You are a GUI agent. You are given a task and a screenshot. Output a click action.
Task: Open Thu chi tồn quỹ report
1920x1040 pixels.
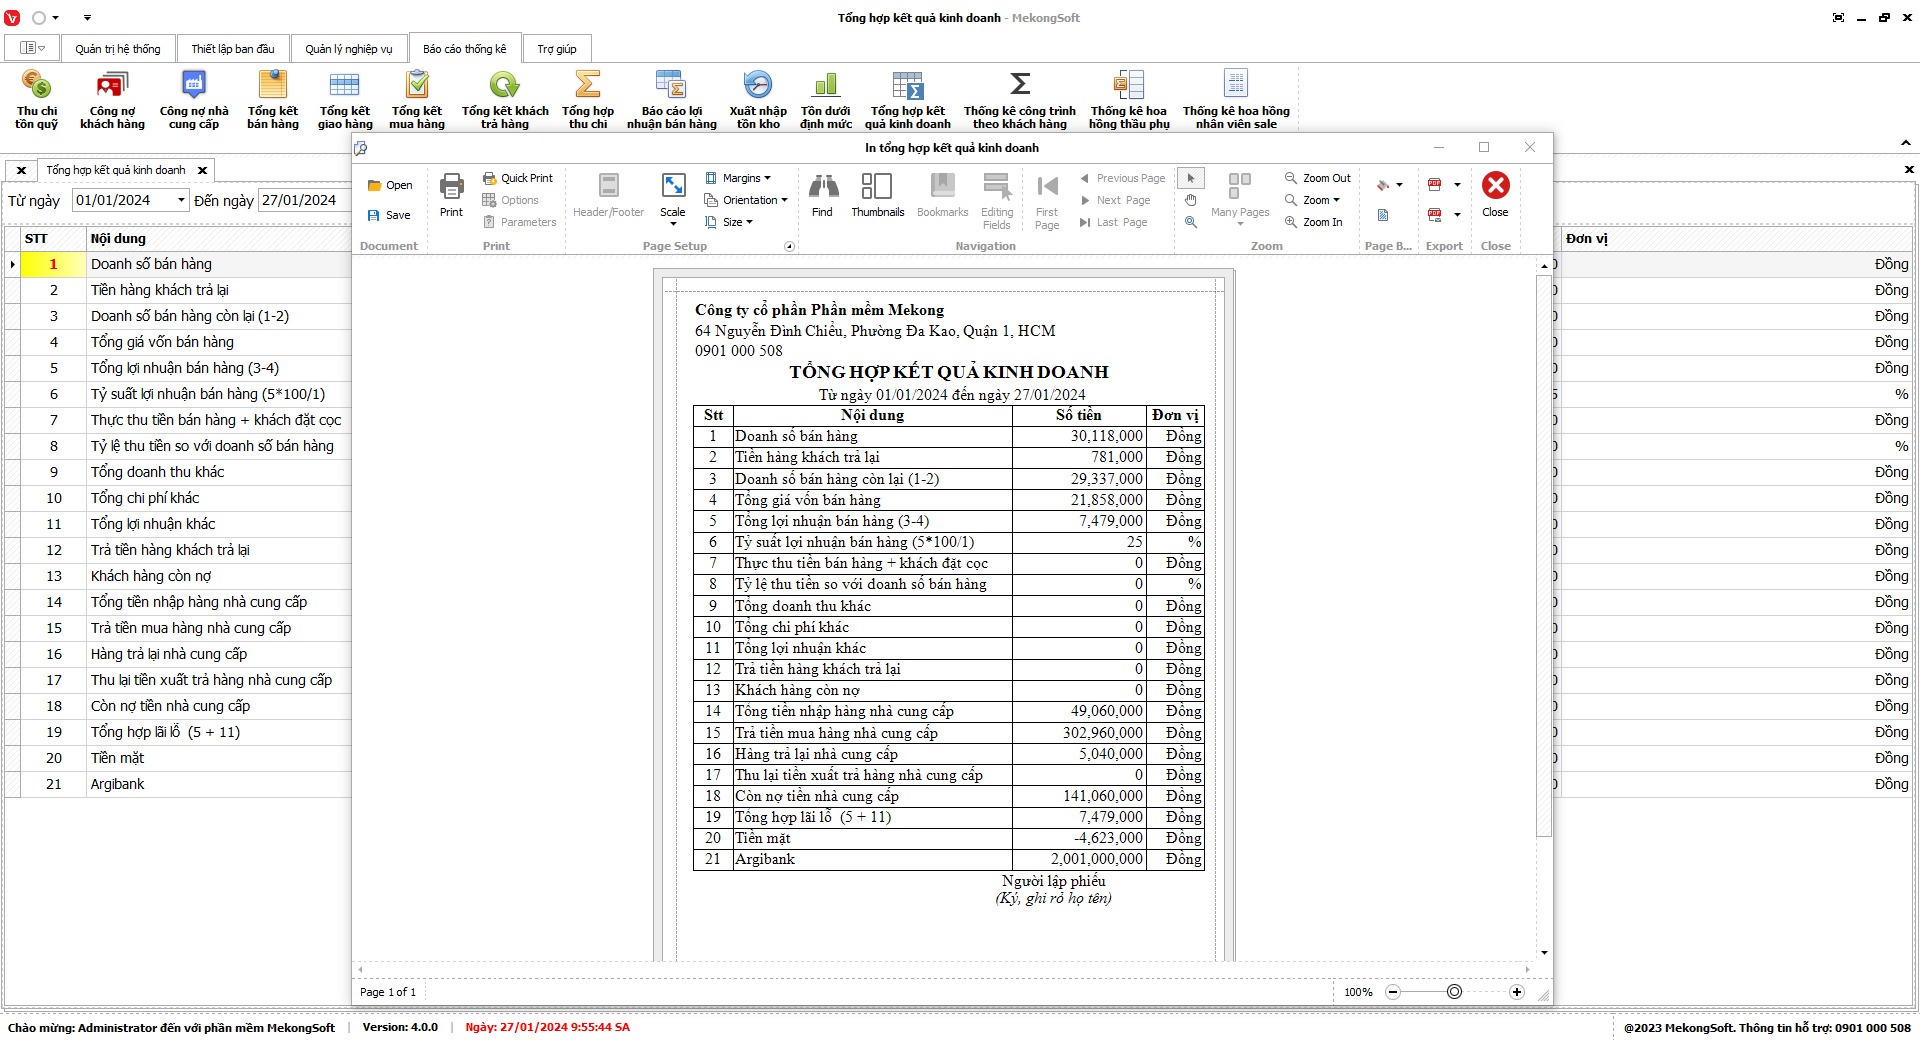click(x=36, y=100)
